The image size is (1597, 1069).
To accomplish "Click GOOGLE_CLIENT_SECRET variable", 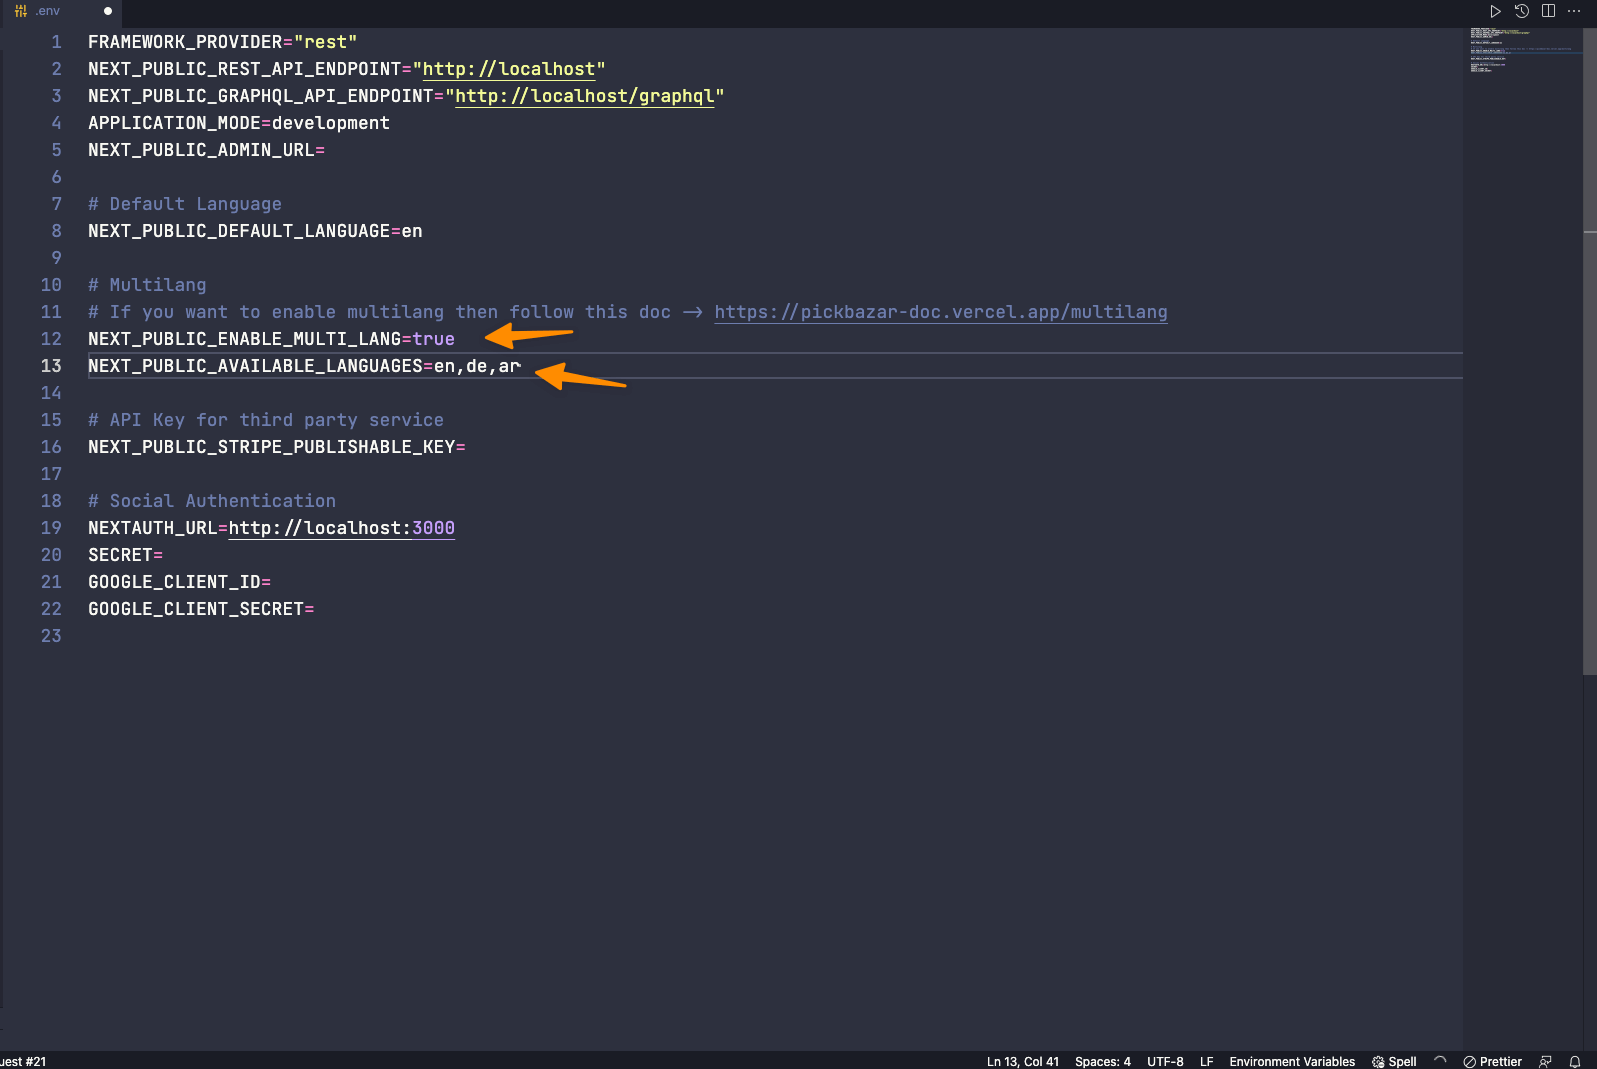I will 196,609.
